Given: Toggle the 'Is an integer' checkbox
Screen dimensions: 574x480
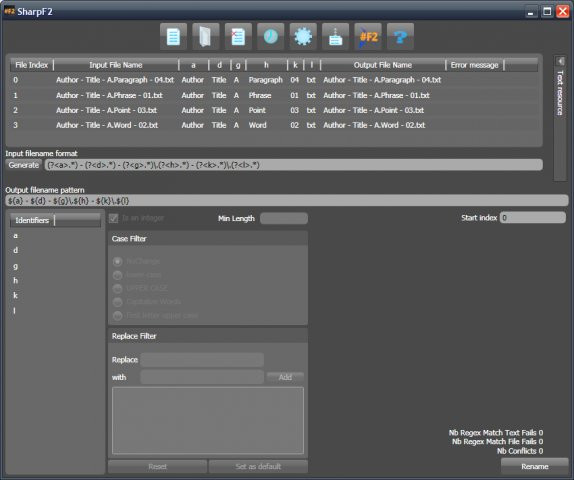Looking at the screenshot, I should tap(114, 219).
